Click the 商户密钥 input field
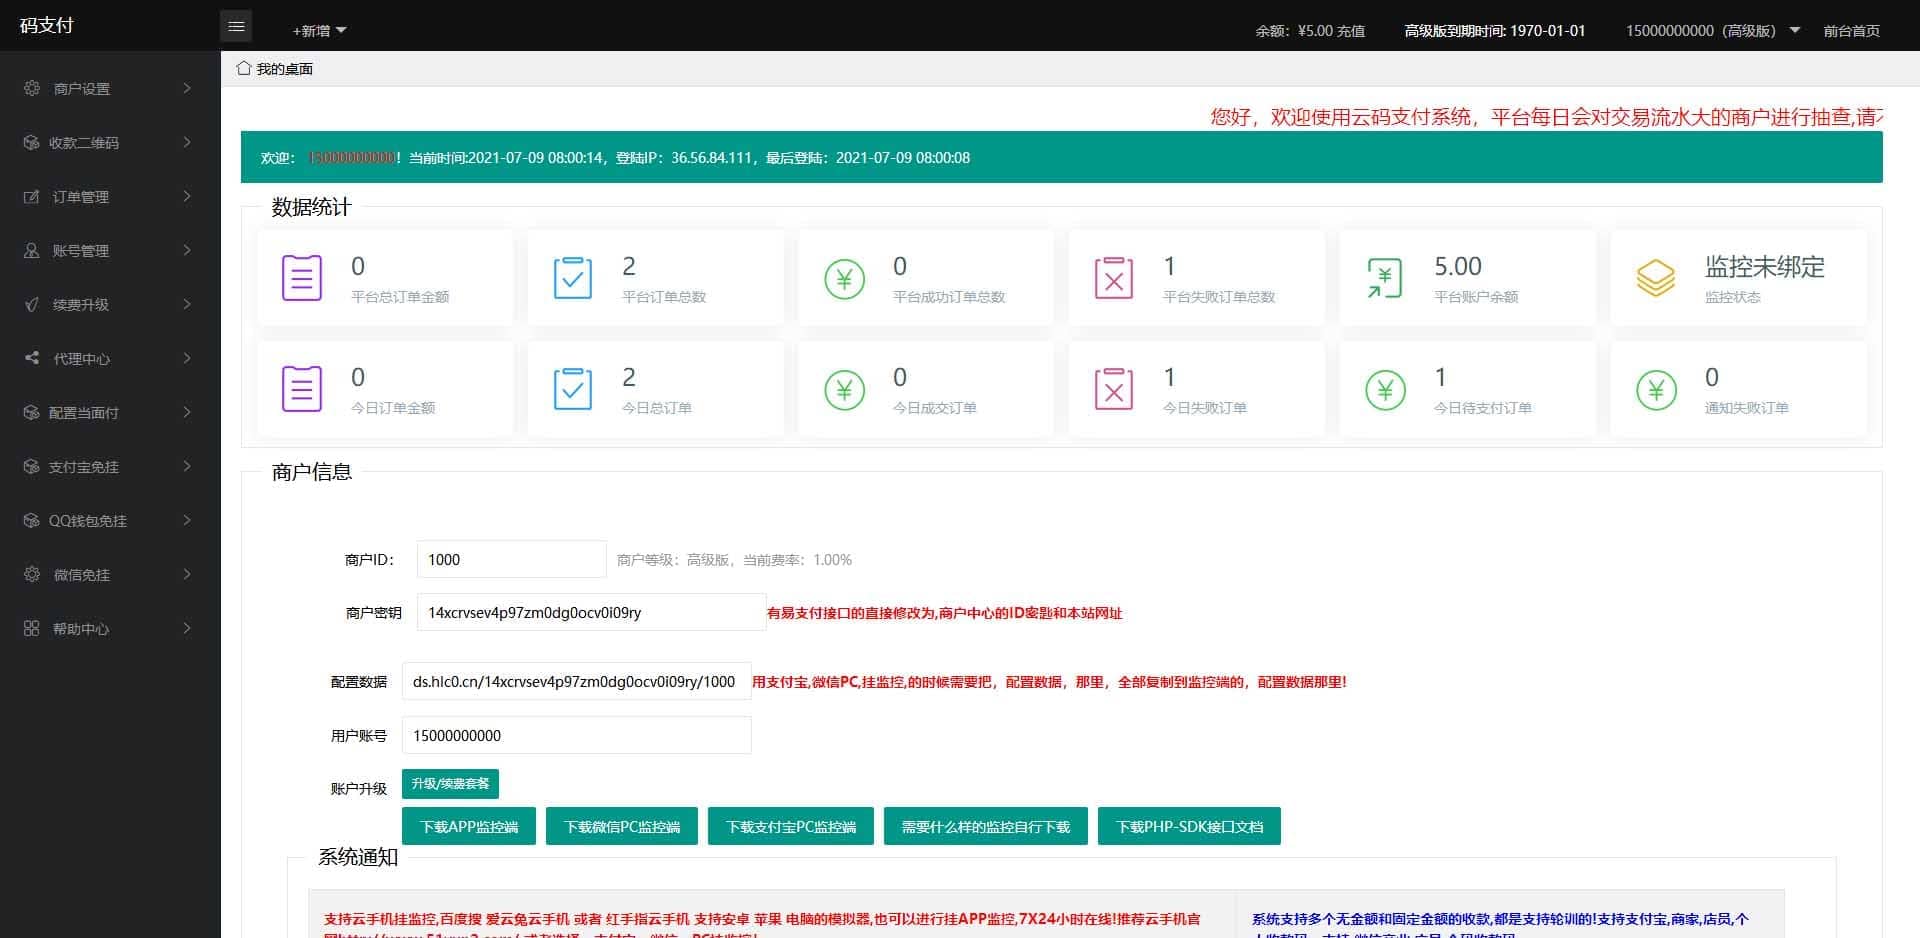 click(x=590, y=613)
